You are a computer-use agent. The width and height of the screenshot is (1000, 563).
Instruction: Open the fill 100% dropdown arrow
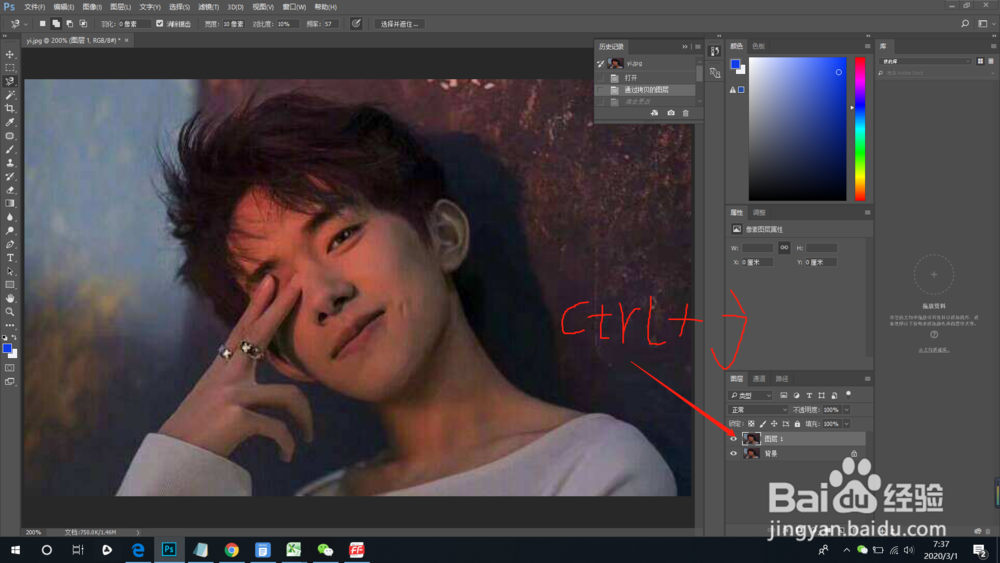click(847, 423)
